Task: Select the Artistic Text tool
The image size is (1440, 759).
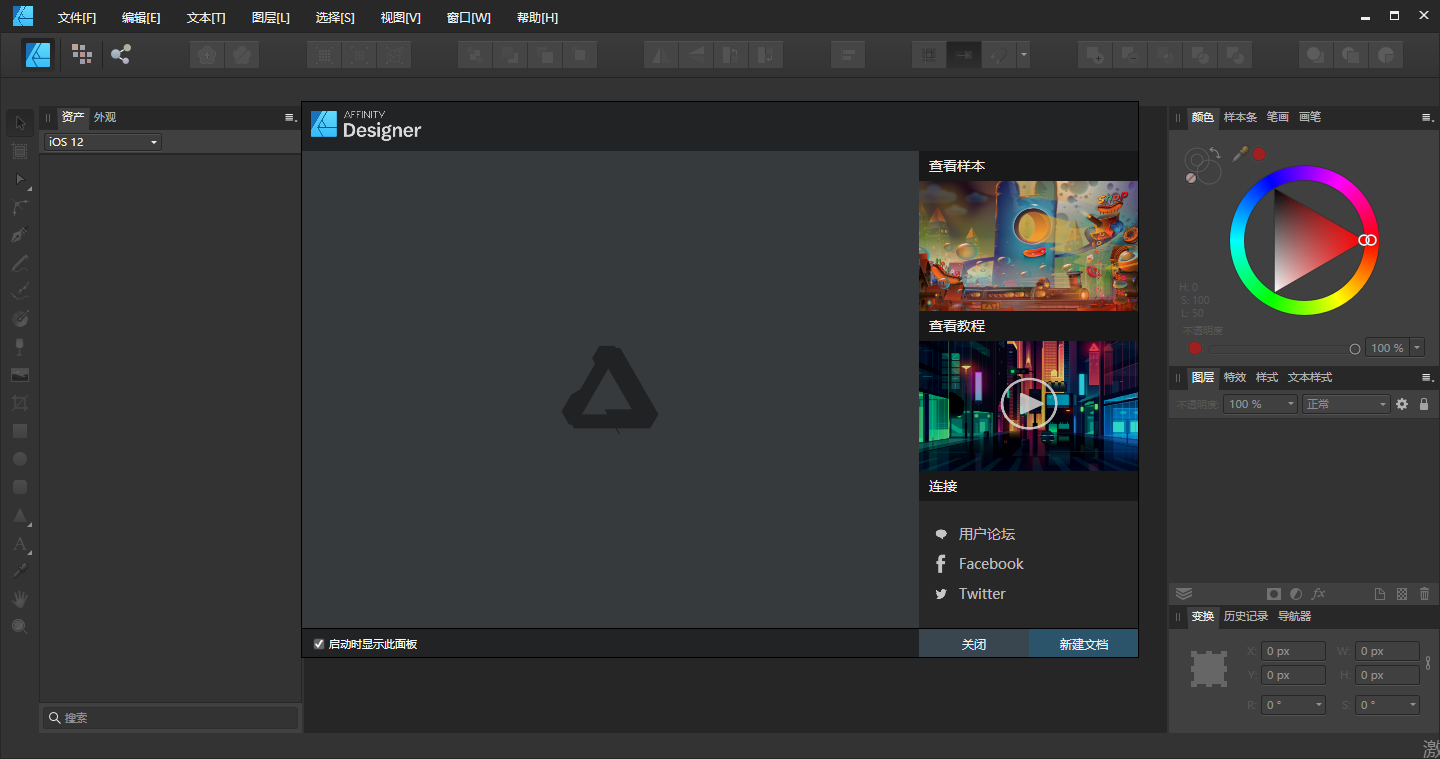Action: (19, 544)
